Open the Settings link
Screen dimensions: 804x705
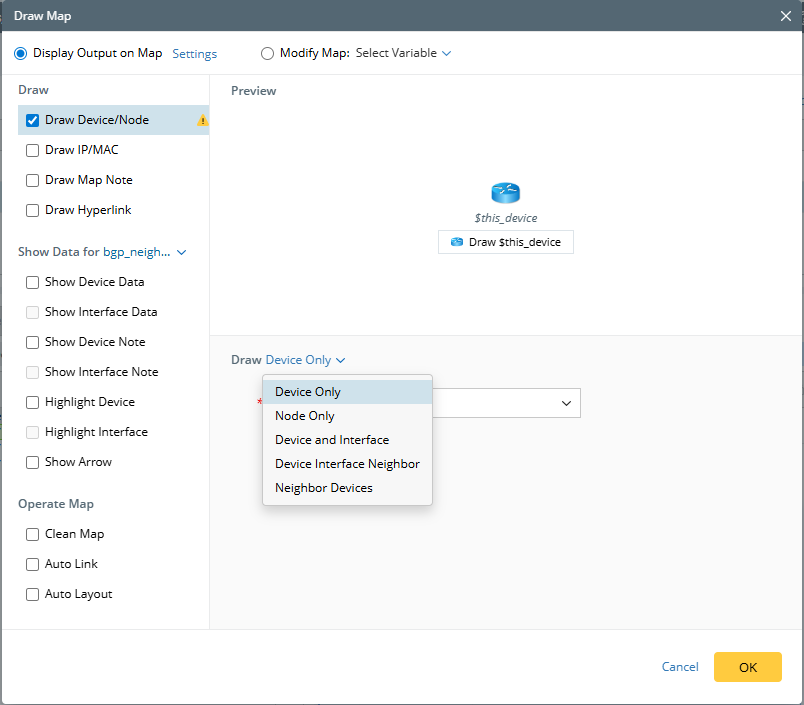point(194,54)
